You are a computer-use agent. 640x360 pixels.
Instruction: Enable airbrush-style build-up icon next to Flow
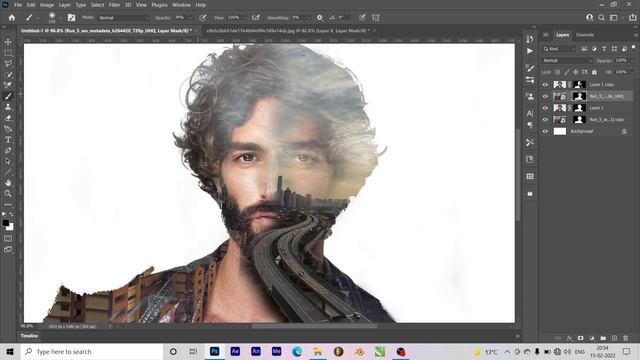pos(256,18)
